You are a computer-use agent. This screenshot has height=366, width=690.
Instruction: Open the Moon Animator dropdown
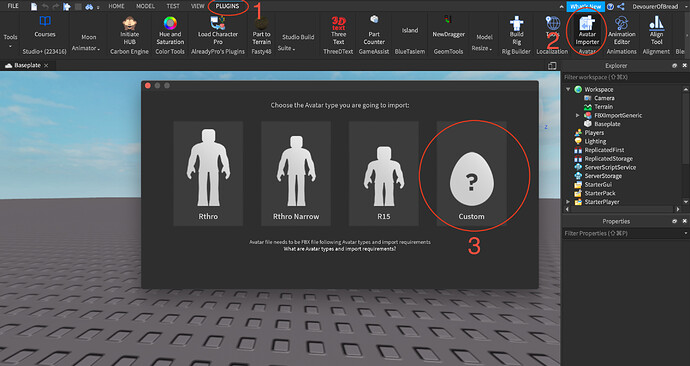[x=88, y=43]
